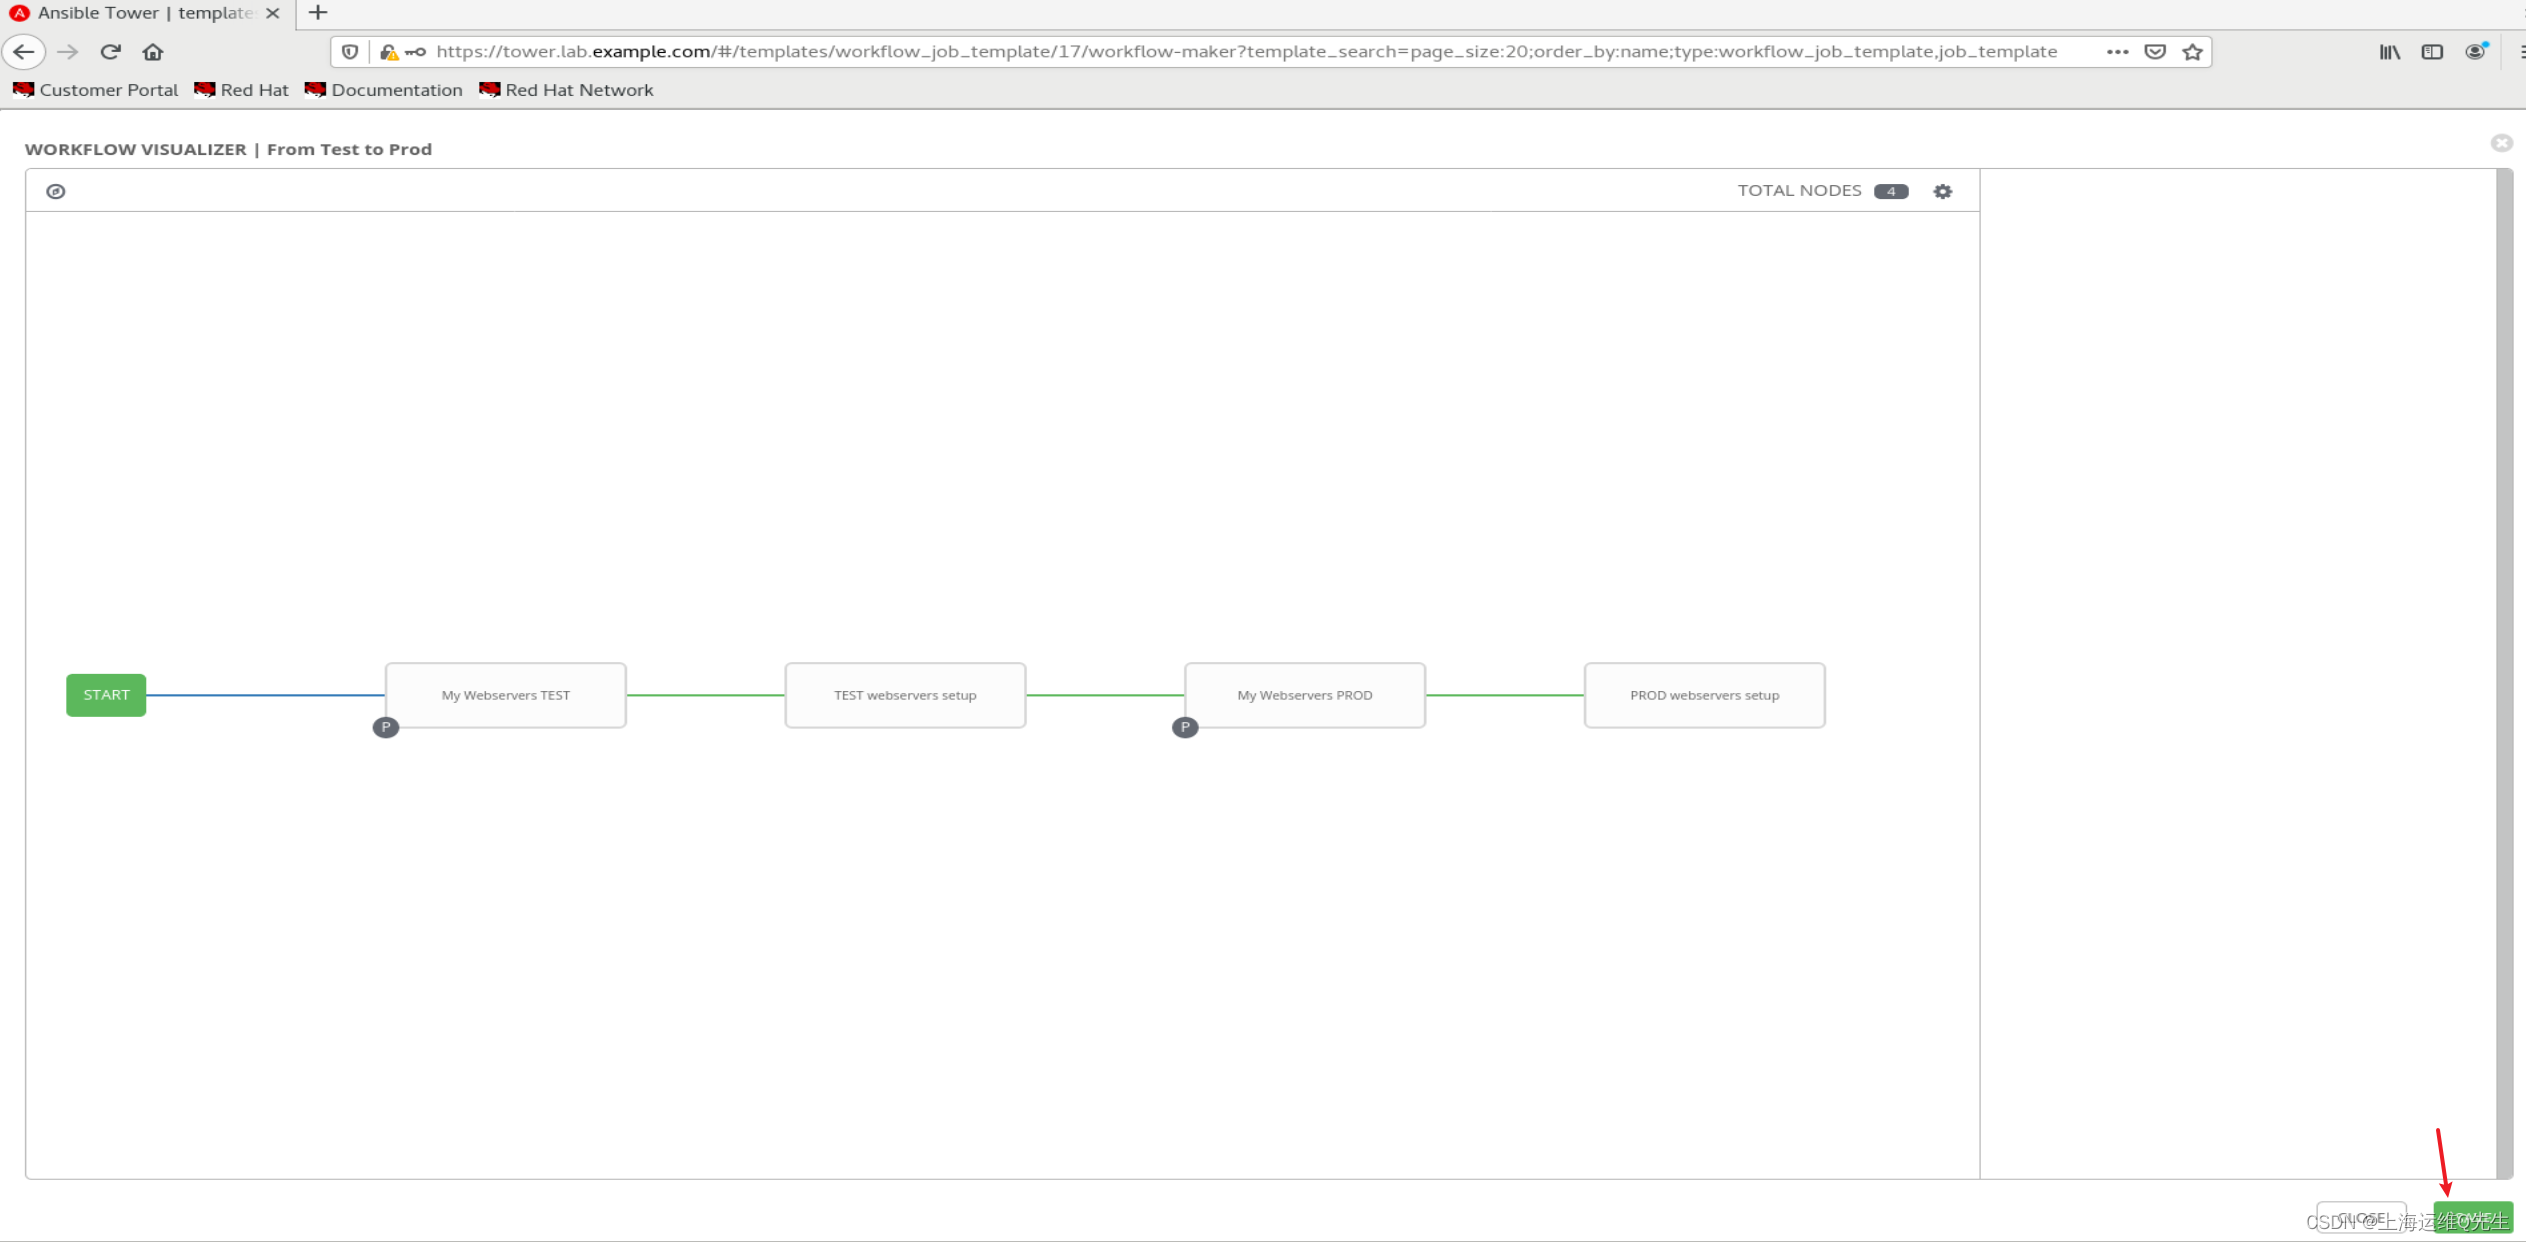This screenshot has width=2526, height=1242.
Task: Click the browser home icon
Action: 152,51
